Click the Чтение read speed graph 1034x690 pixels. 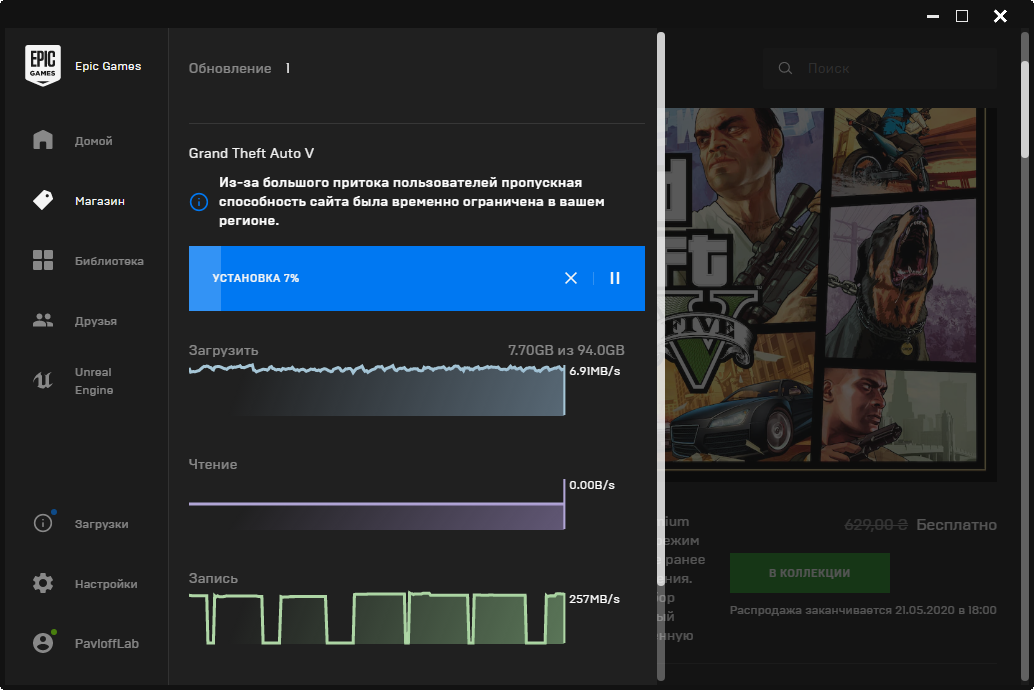377,505
